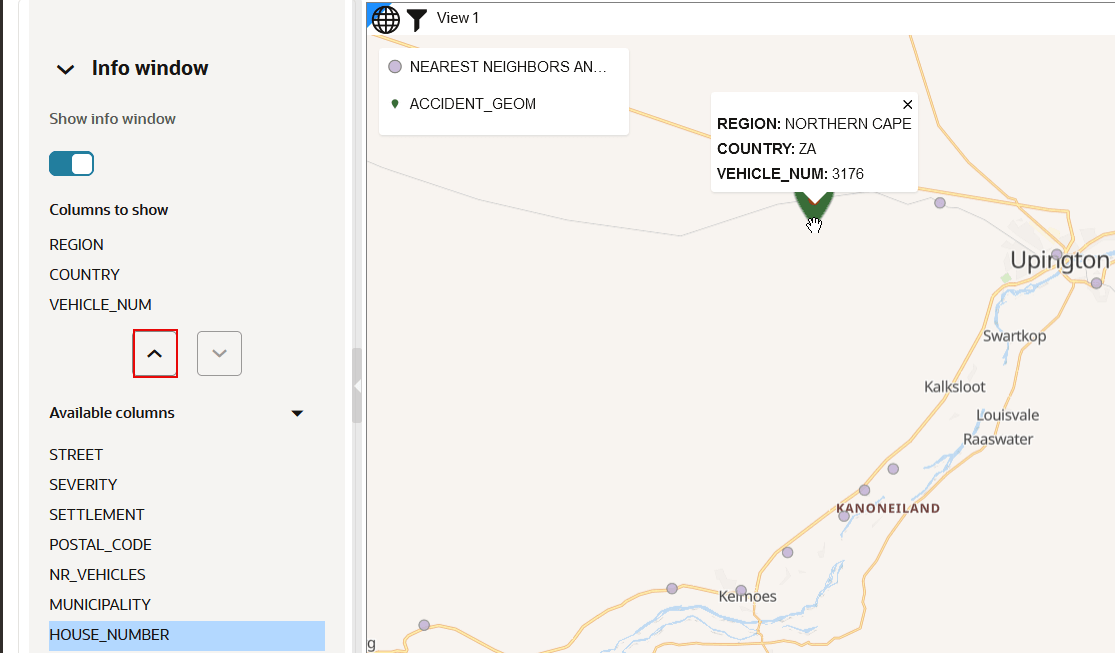This screenshot has width=1115, height=653.
Task: Click the NEAREST NEIGHBORS circle in the legend
Action: click(395, 67)
